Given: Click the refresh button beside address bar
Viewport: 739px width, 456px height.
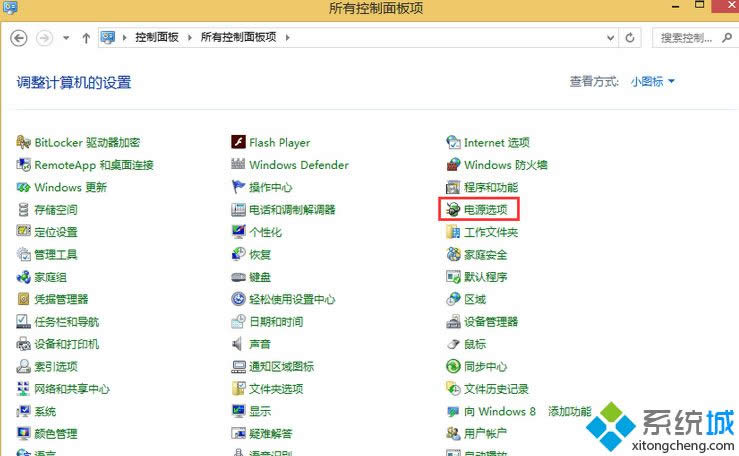Looking at the screenshot, I should click(x=631, y=37).
